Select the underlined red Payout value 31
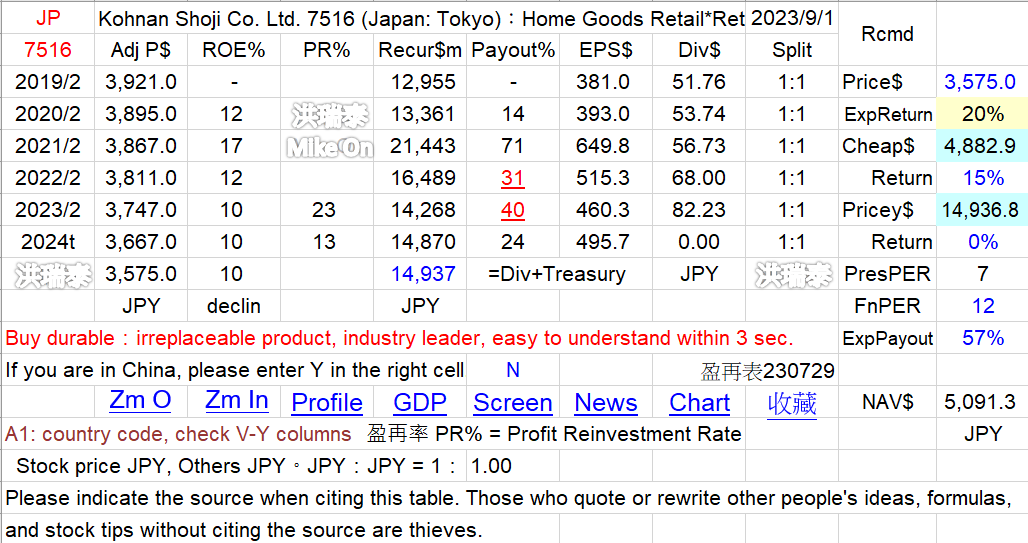Image resolution: width=1028 pixels, height=543 pixels. click(x=513, y=178)
